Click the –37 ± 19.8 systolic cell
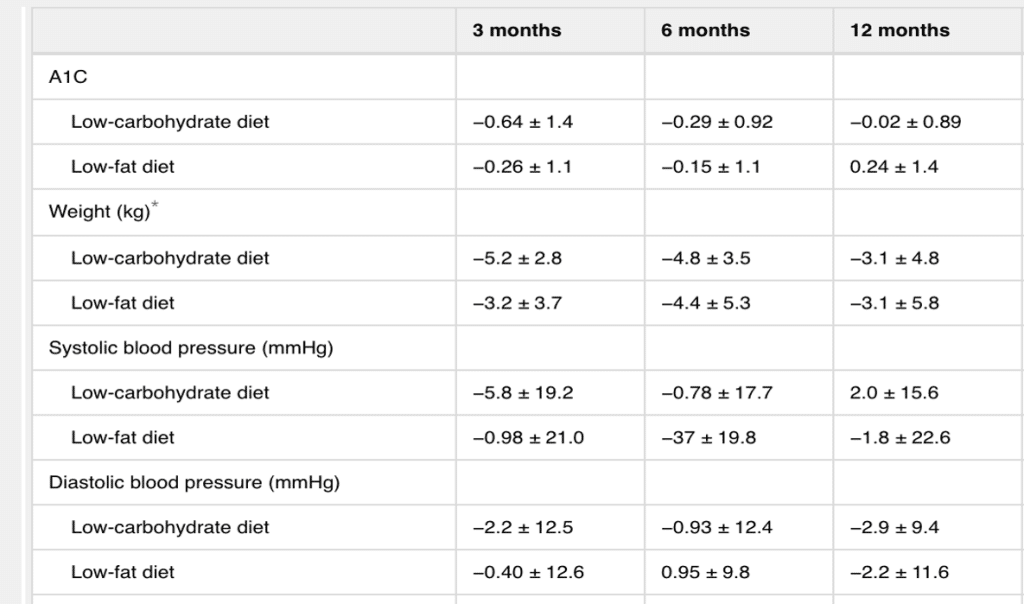 click(709, 438)
